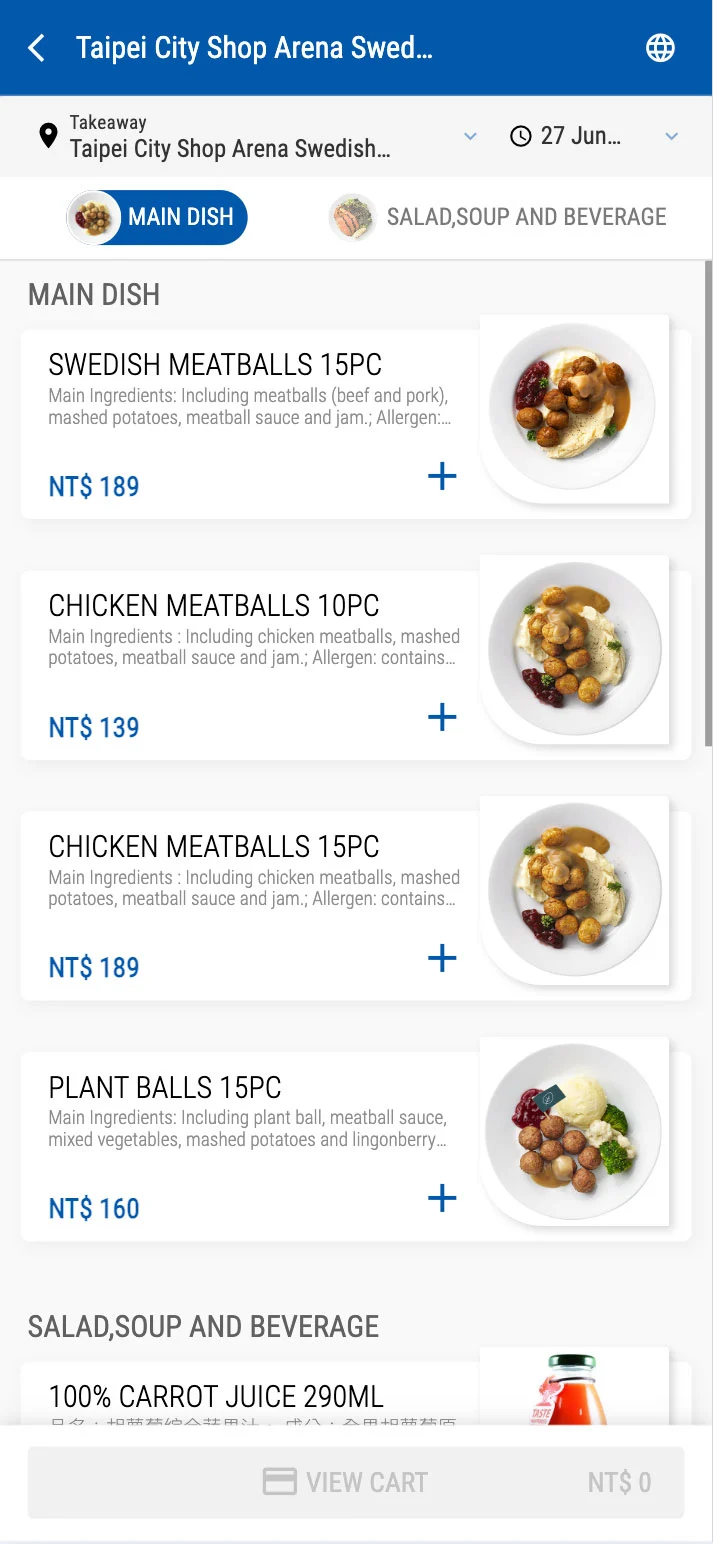Click the NT$ 189 price of Swedish Meatballs
The width and height of the screenshot is (713, 1544).
(94, 487)
